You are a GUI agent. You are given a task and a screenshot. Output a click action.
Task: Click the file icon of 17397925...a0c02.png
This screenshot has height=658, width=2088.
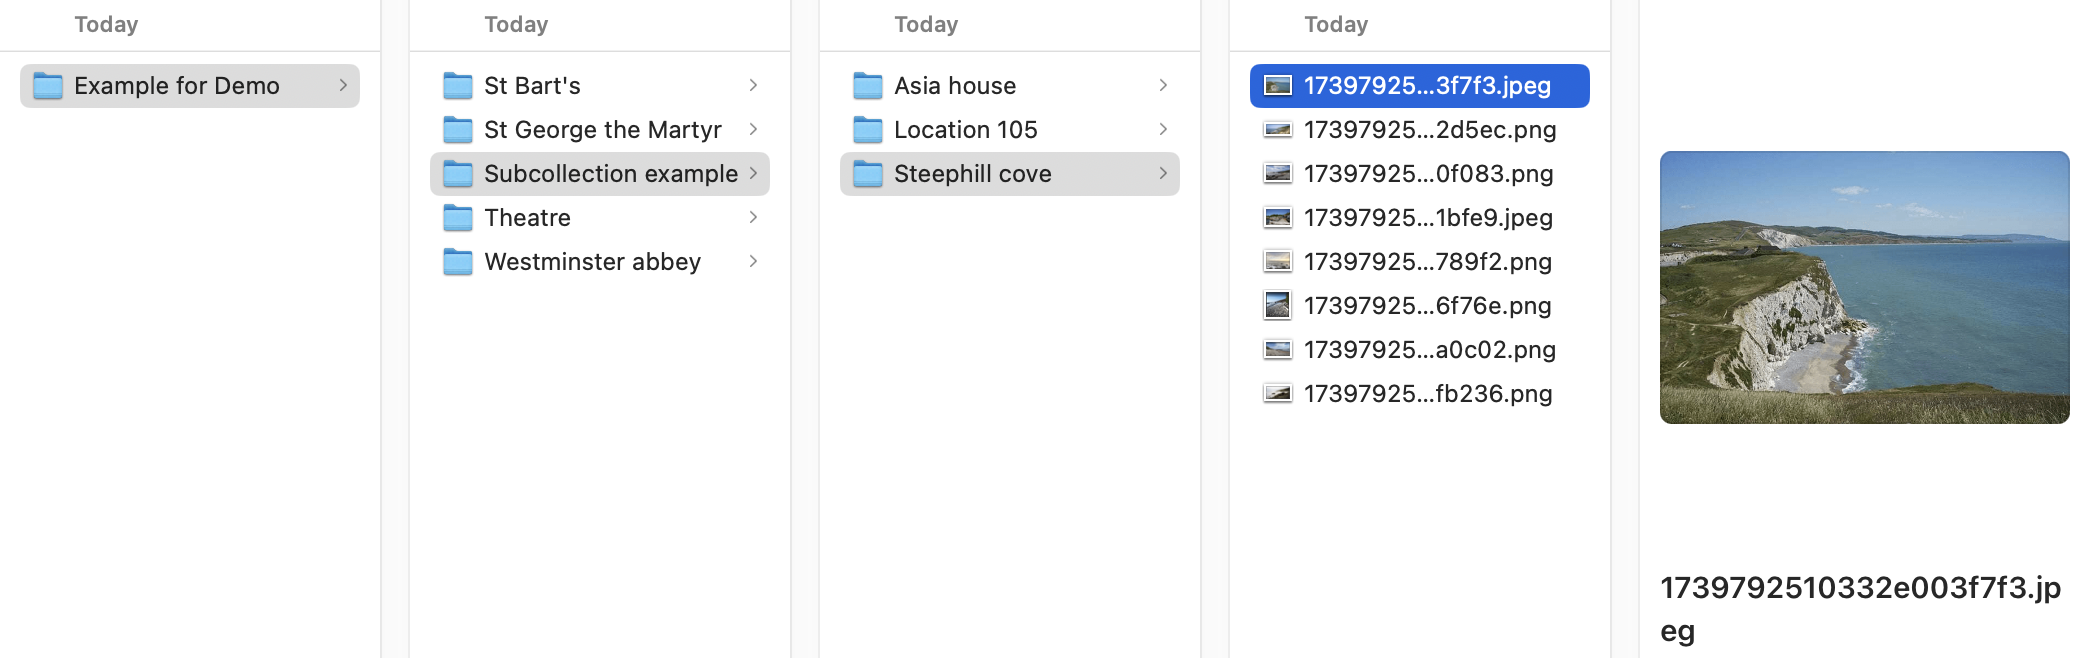pos(1278,350)
